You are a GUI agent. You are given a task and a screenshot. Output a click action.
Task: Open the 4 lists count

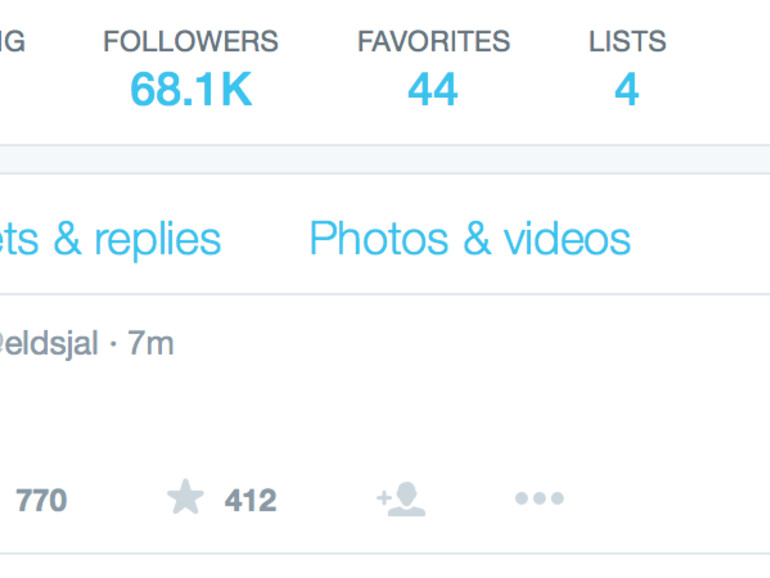[x=627, y=90]
